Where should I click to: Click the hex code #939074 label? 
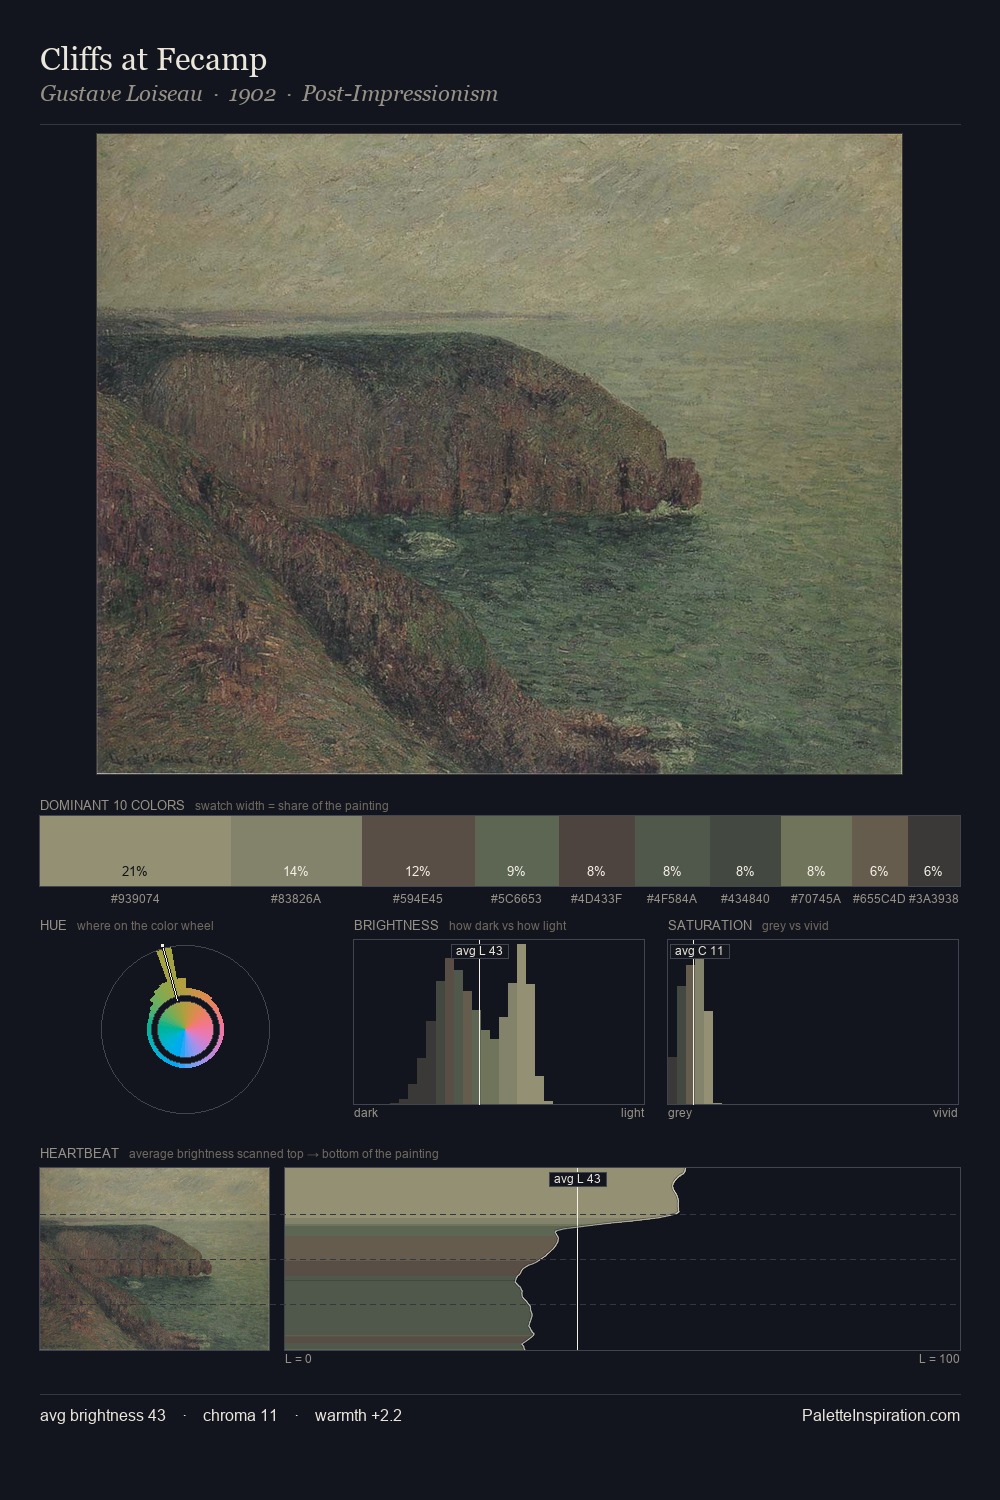tap(135, 898)
